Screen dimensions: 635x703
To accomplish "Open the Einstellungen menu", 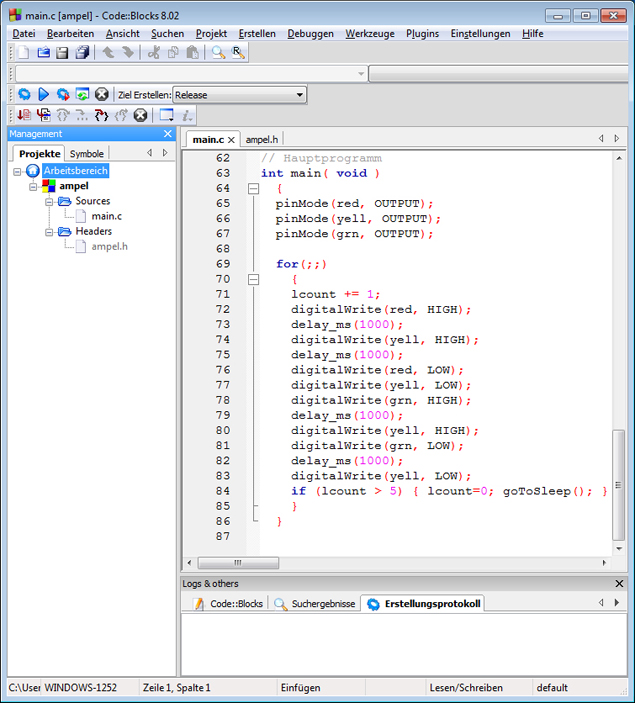I will click(480, 34).
